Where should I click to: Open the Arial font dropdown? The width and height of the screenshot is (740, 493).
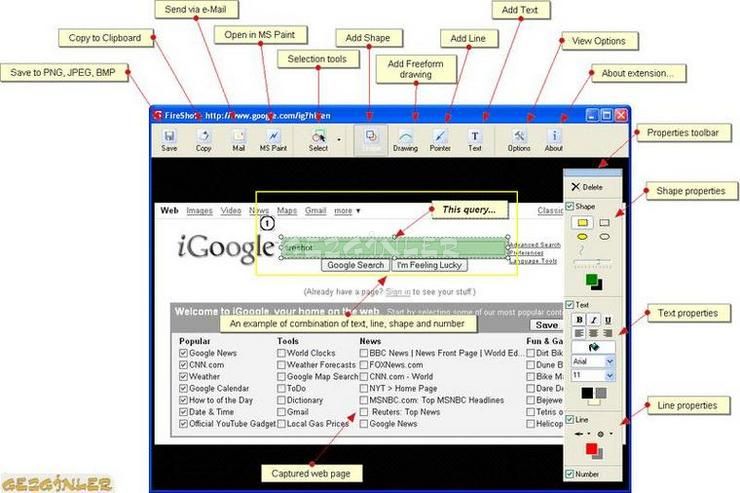610,361
